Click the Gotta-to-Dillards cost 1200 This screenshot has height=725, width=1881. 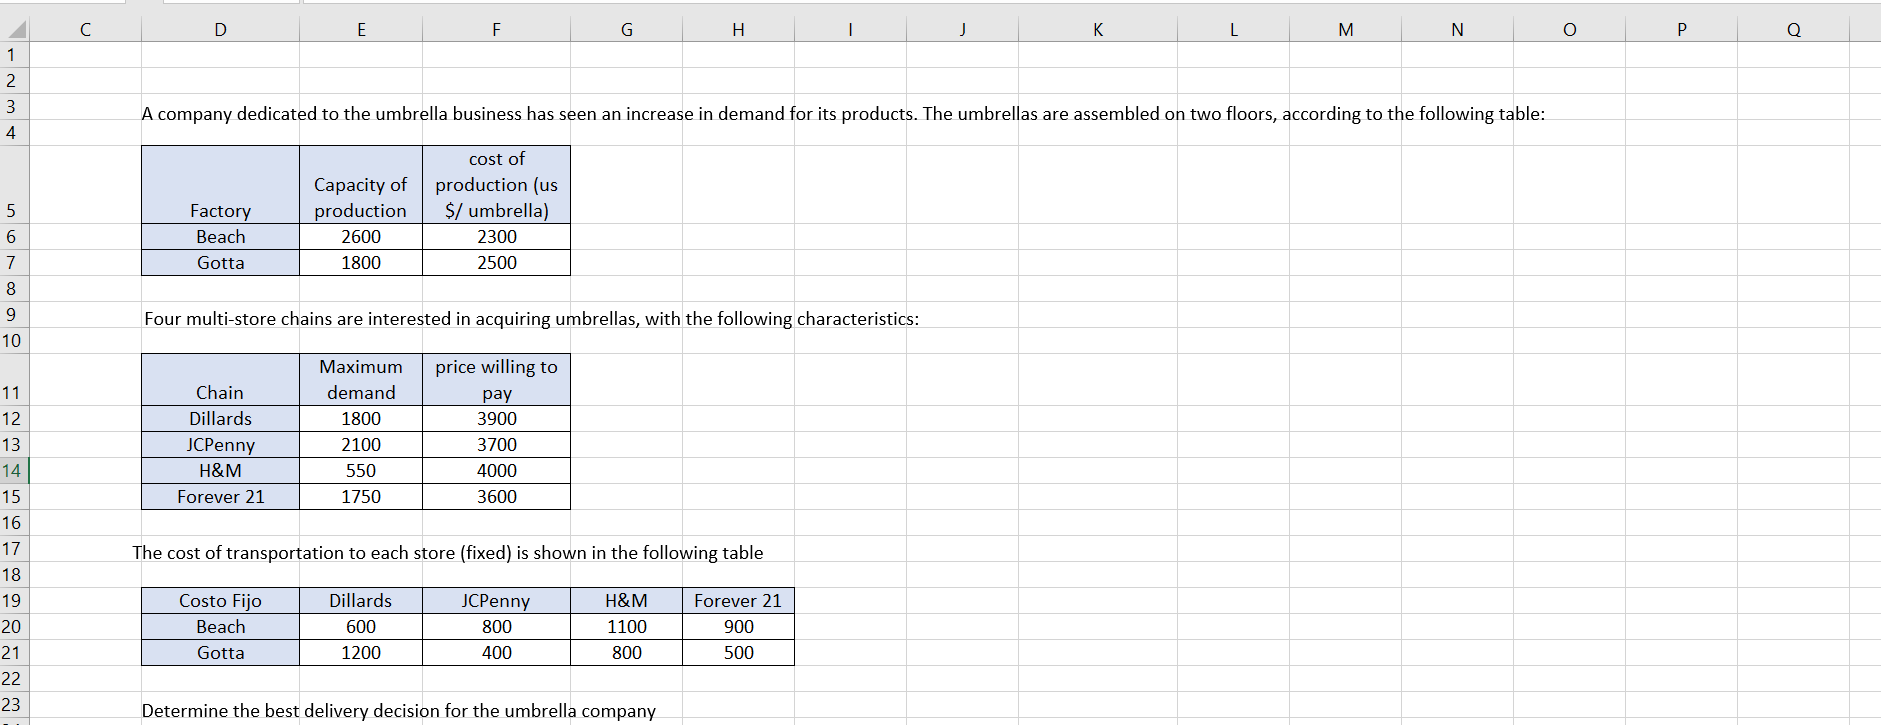pos(361,652)
